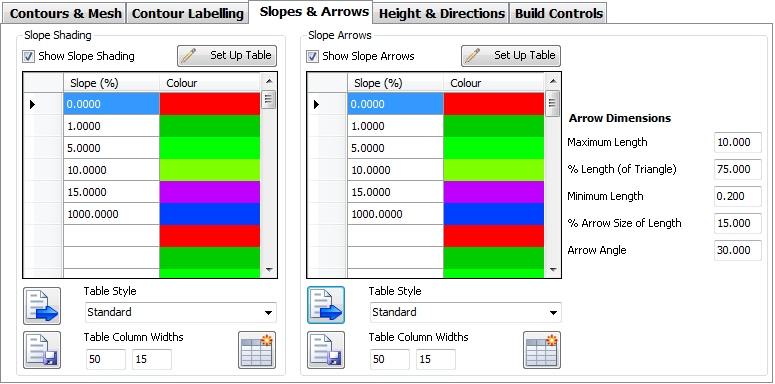Switch to the Contours & Mesh tab
Screen dimensions: 775x384
65,13
